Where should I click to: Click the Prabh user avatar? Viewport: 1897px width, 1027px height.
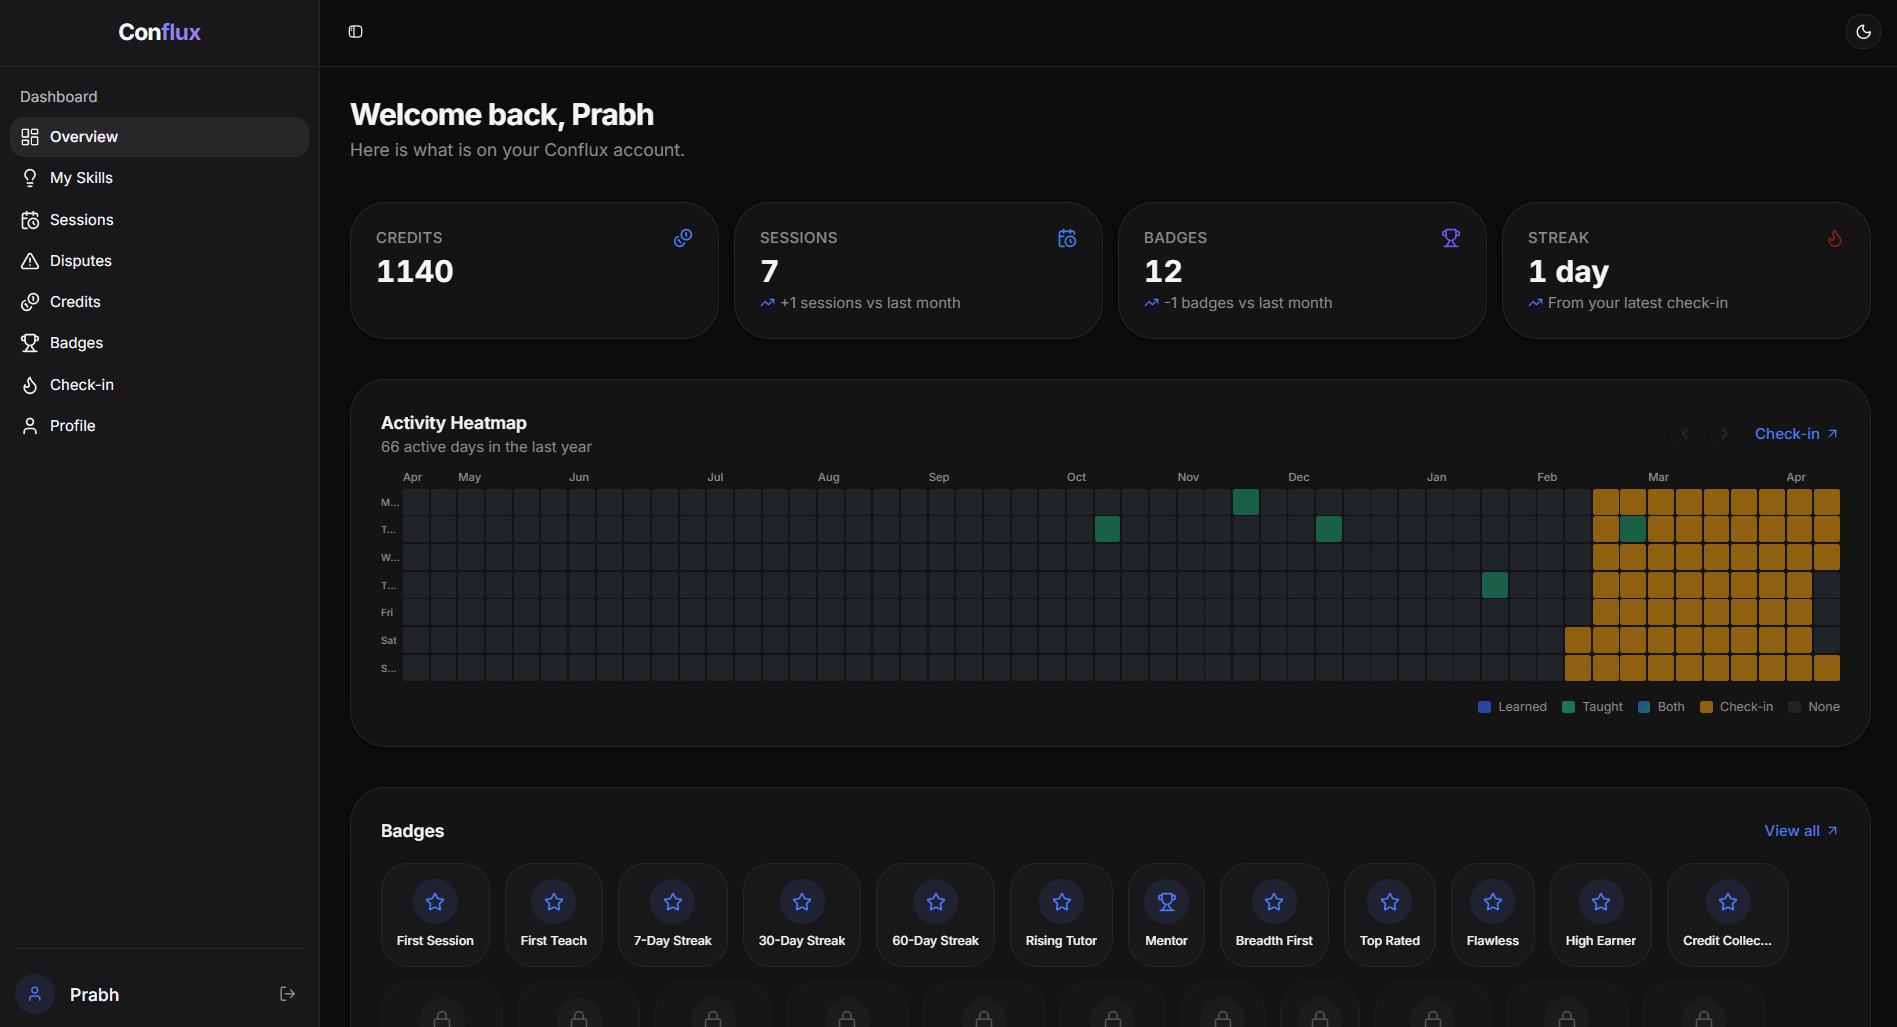[x=35, y=994]
